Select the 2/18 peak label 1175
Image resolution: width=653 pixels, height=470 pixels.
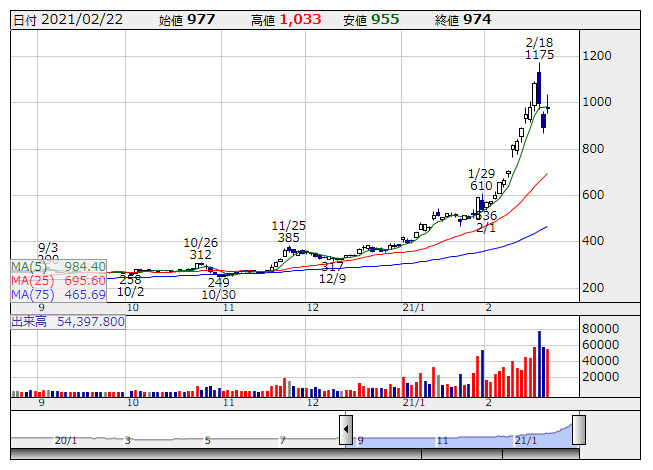[x=539, y=56]
